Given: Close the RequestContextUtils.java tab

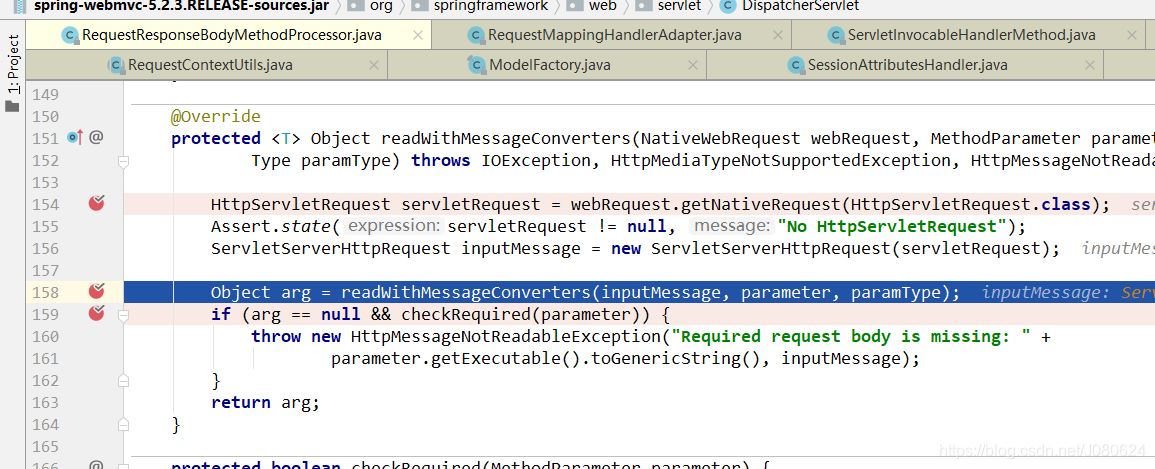Looking at the screenshot, I should 373,65.
